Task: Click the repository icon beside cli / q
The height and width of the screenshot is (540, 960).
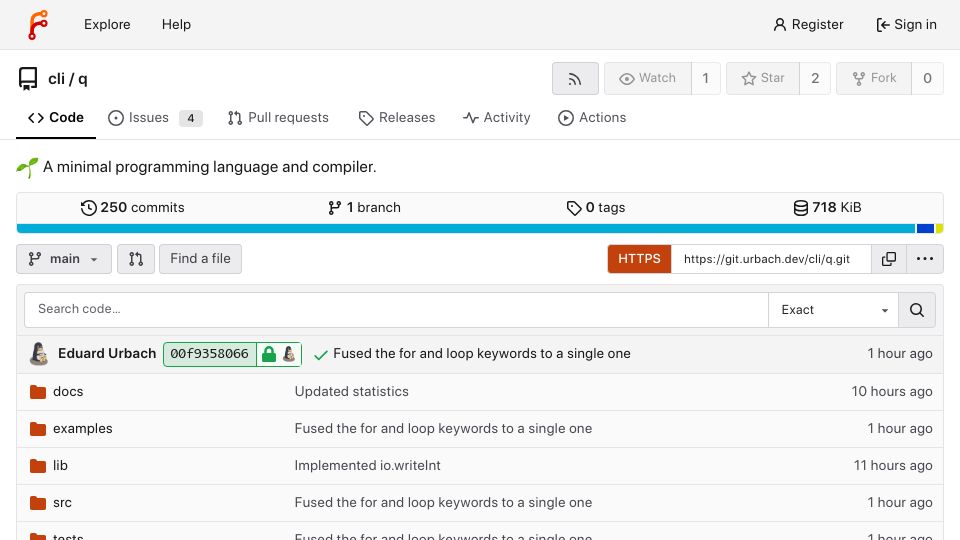Action: tap(28, 79)
